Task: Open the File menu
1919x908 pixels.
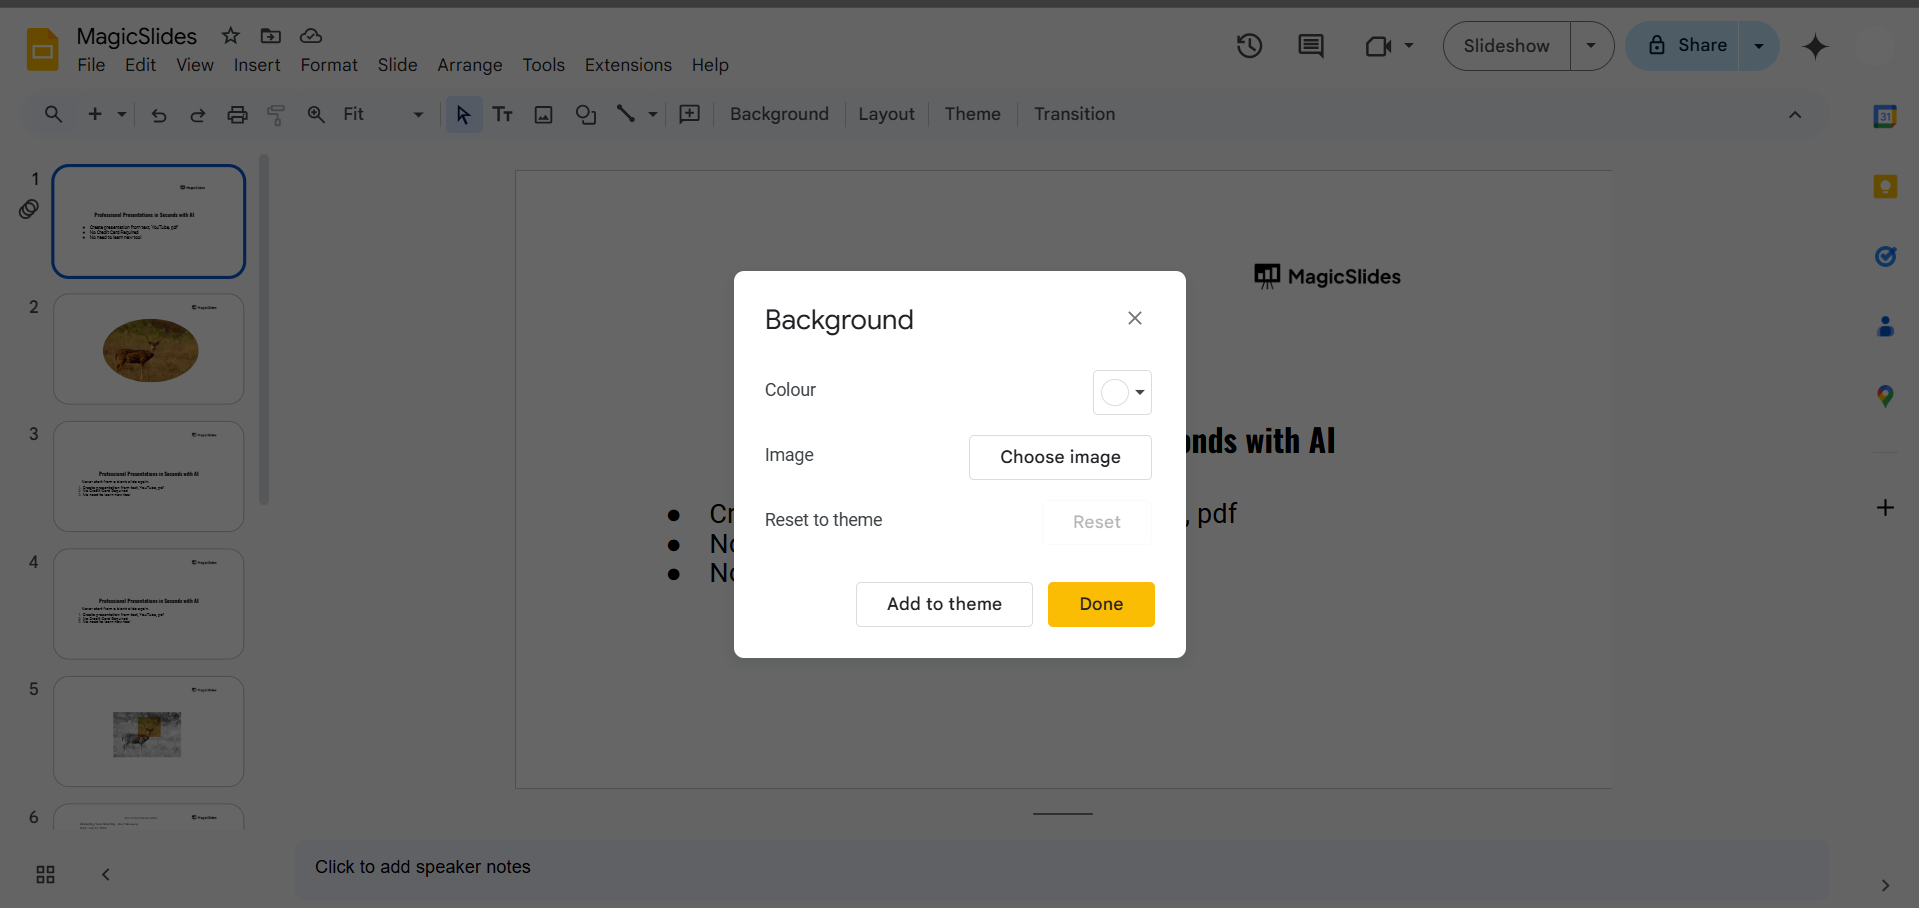Action: click(91, 65)
